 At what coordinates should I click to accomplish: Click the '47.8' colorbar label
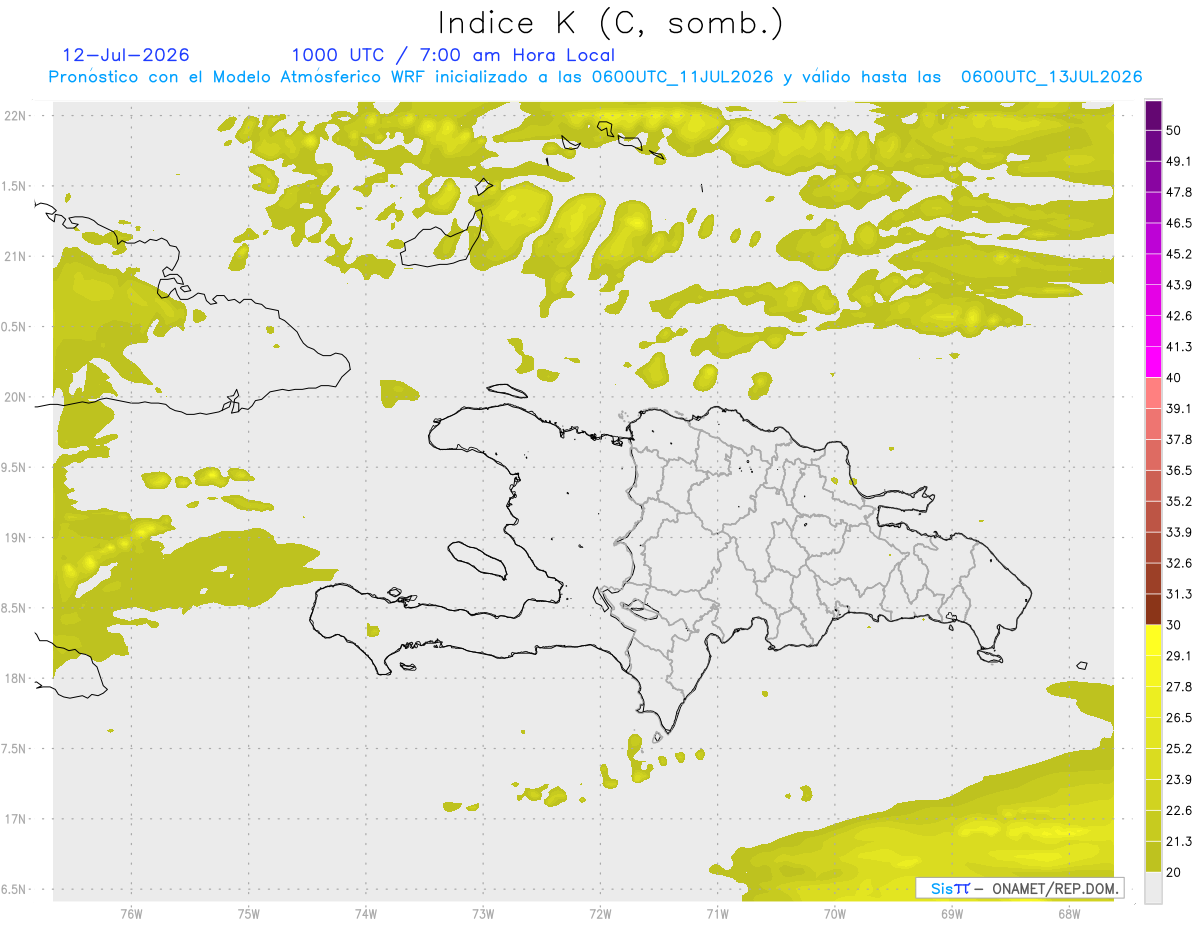(1179, 193)
